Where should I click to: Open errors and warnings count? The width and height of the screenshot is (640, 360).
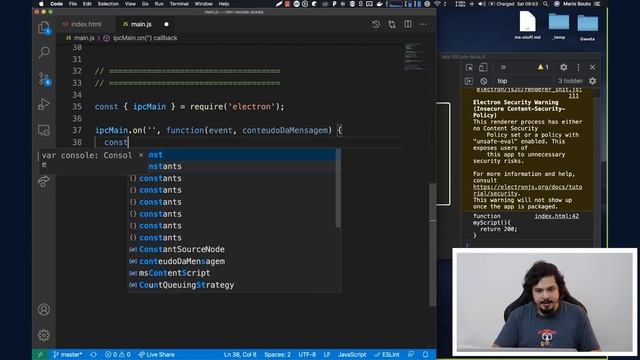[118, 355]
